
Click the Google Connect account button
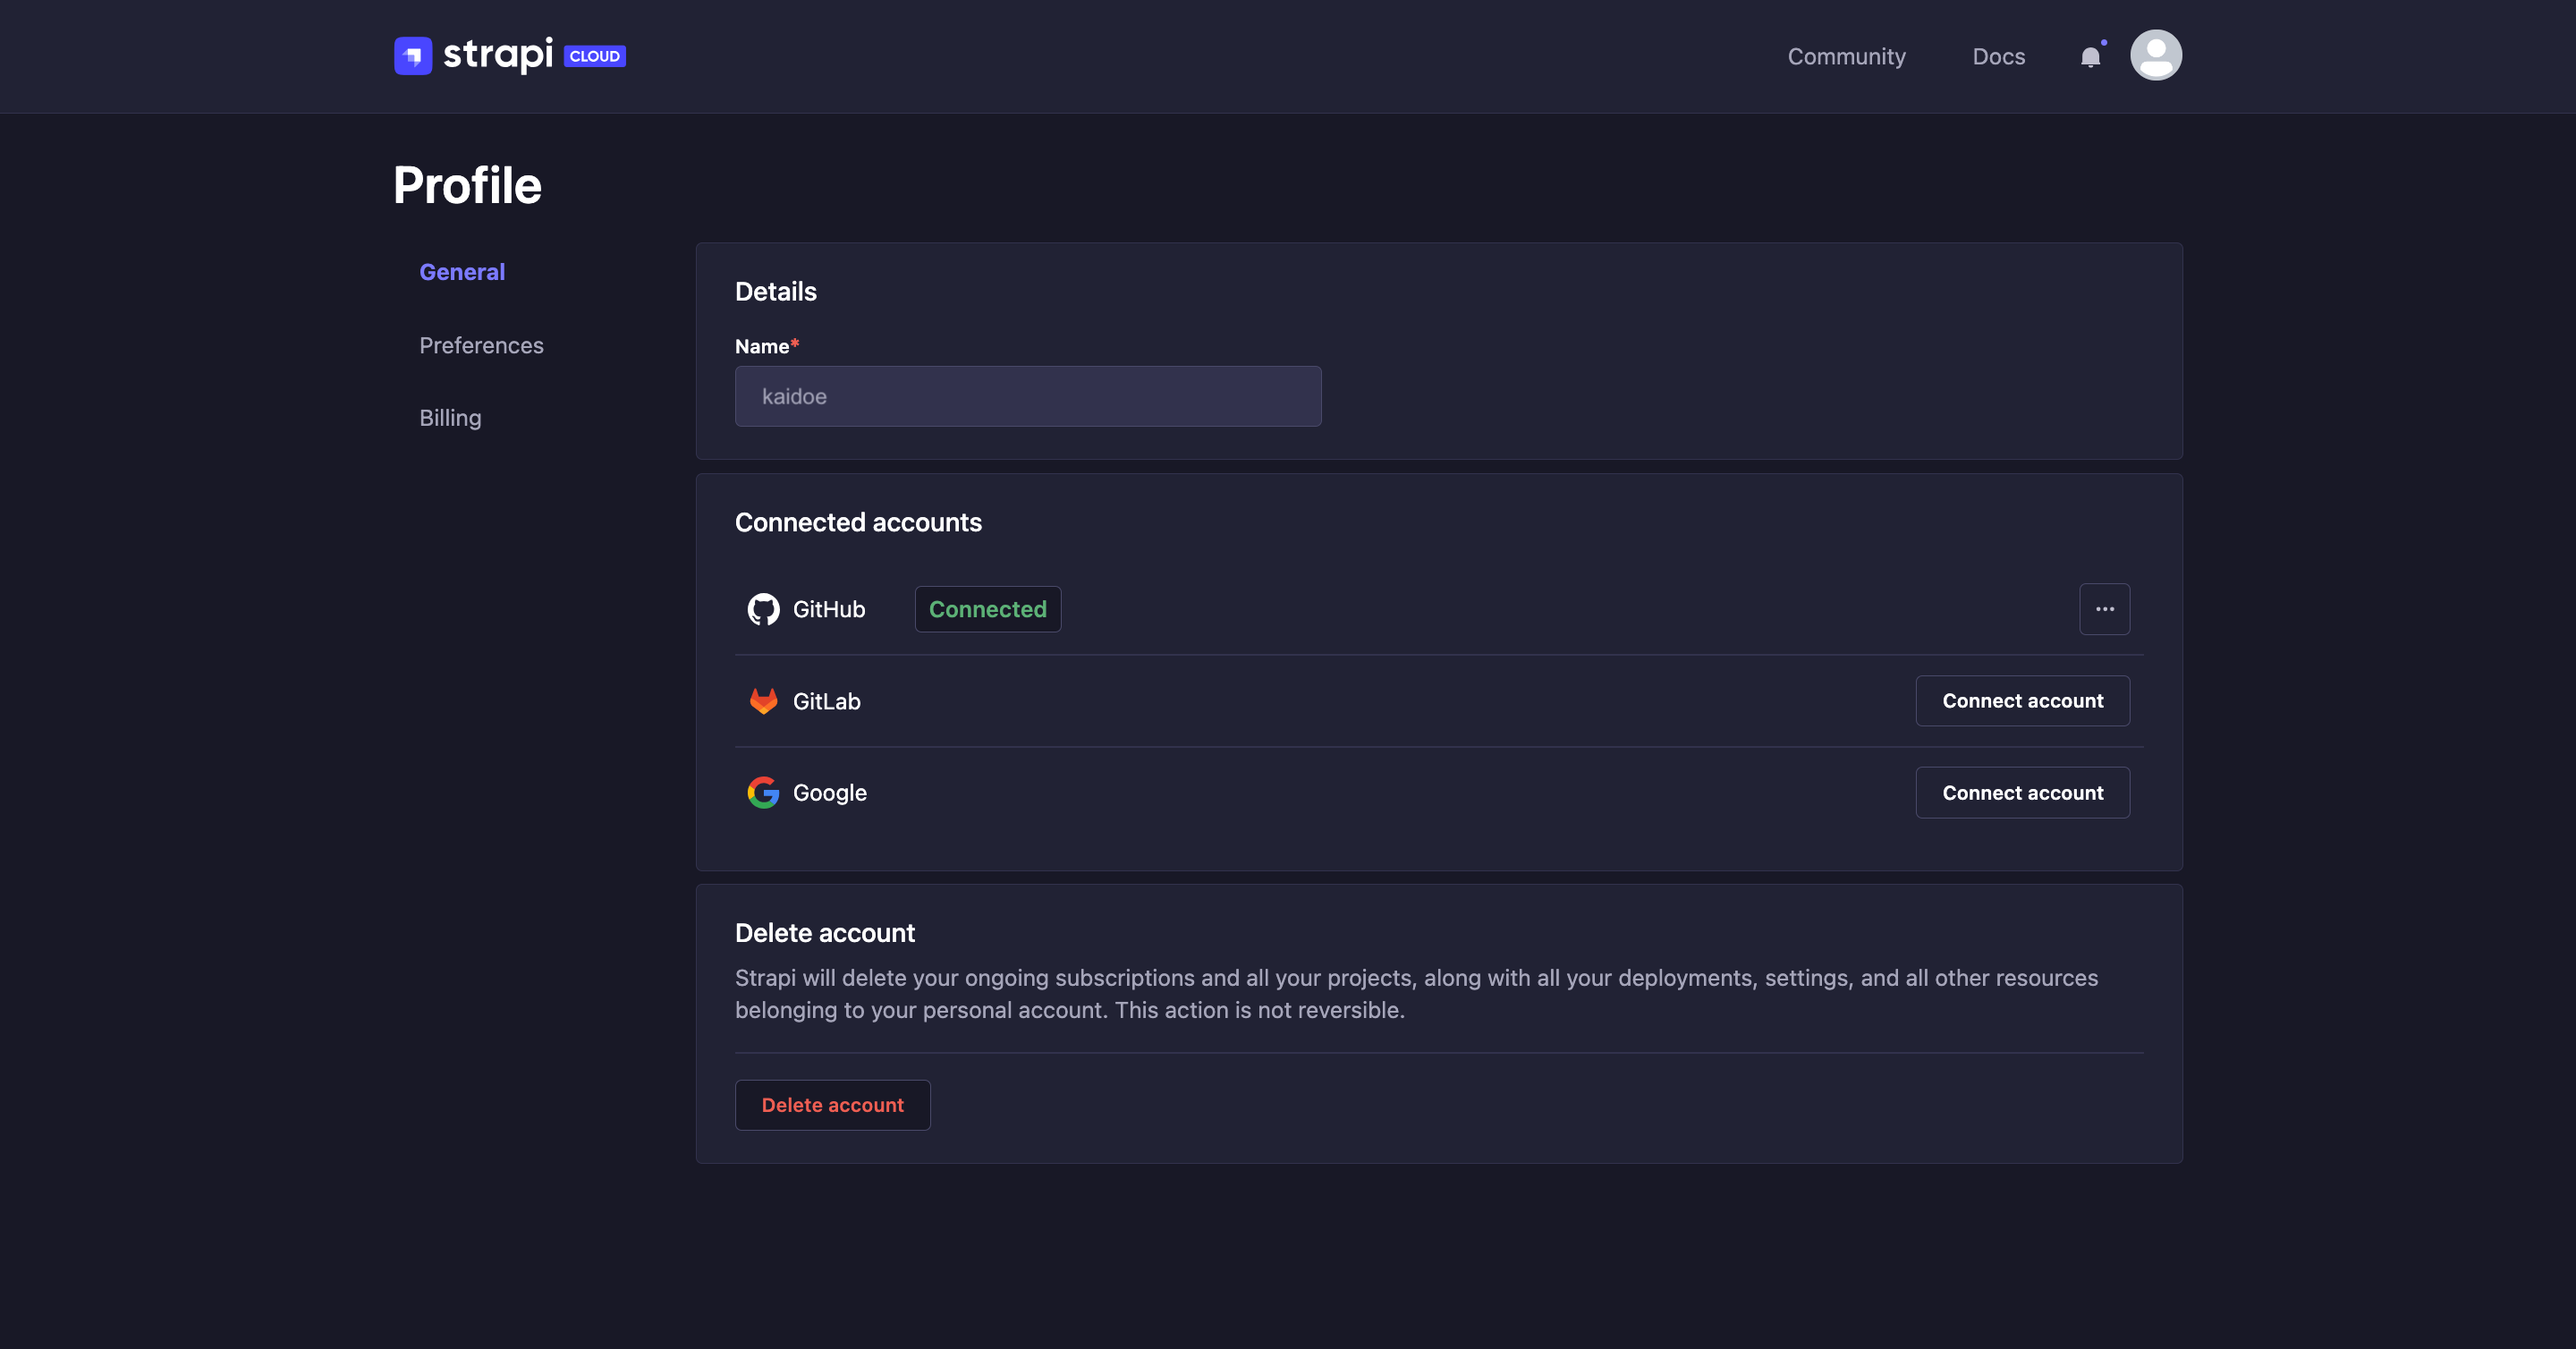(2022, 792)
